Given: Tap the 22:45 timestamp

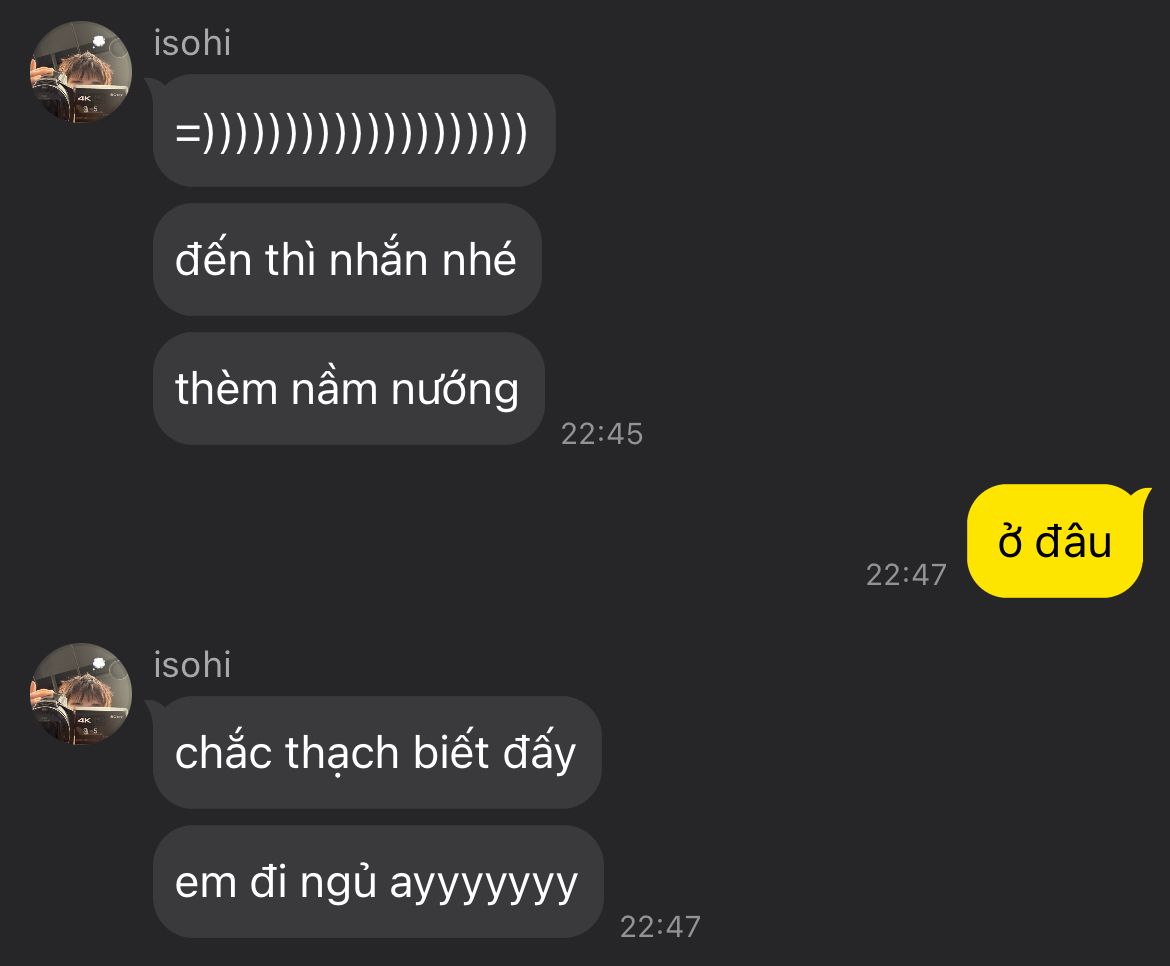Looking at the screenshot, I should pos(601,434).
